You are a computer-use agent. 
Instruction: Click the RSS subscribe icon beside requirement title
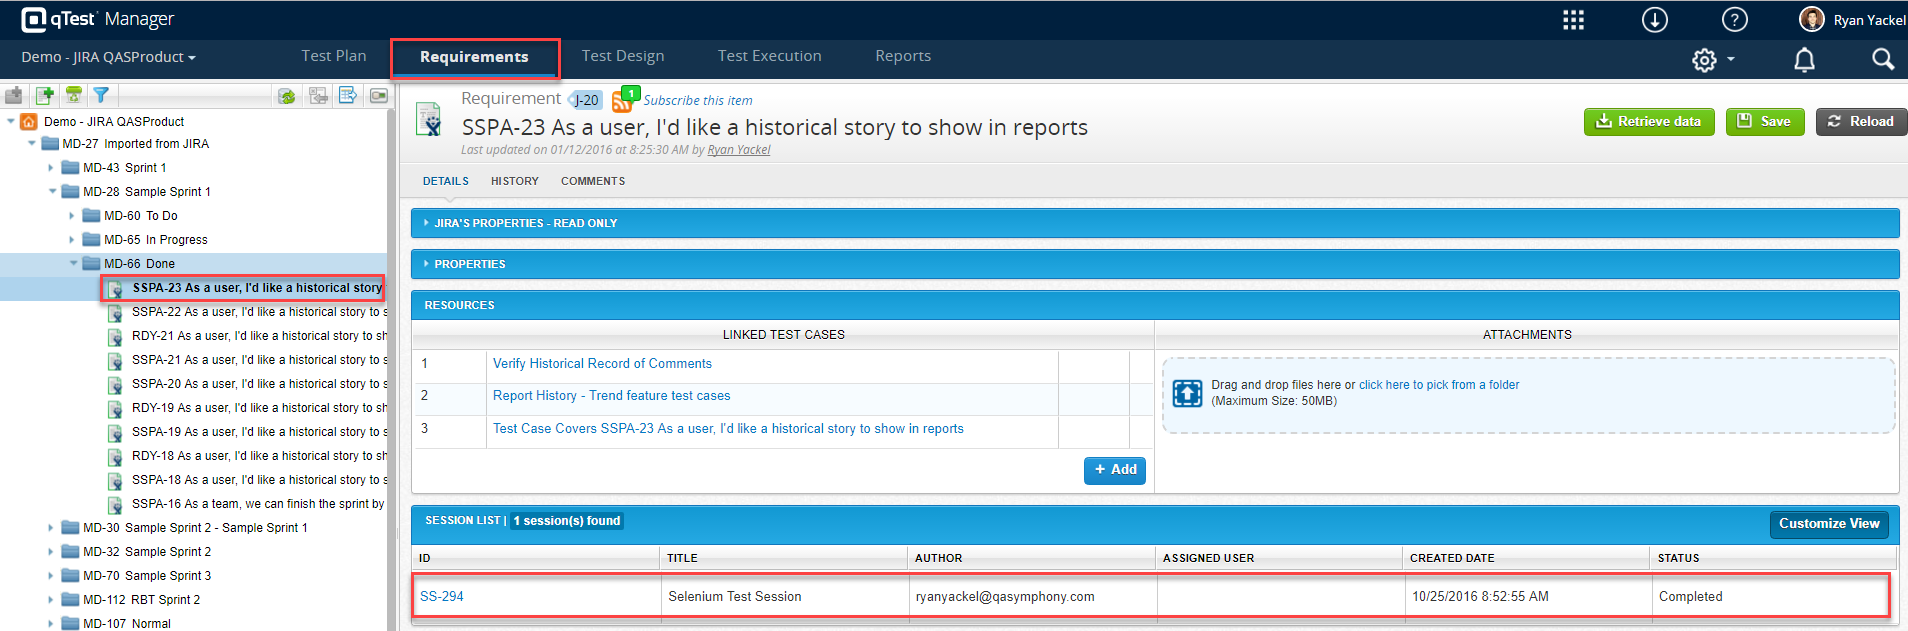[622, 101]
